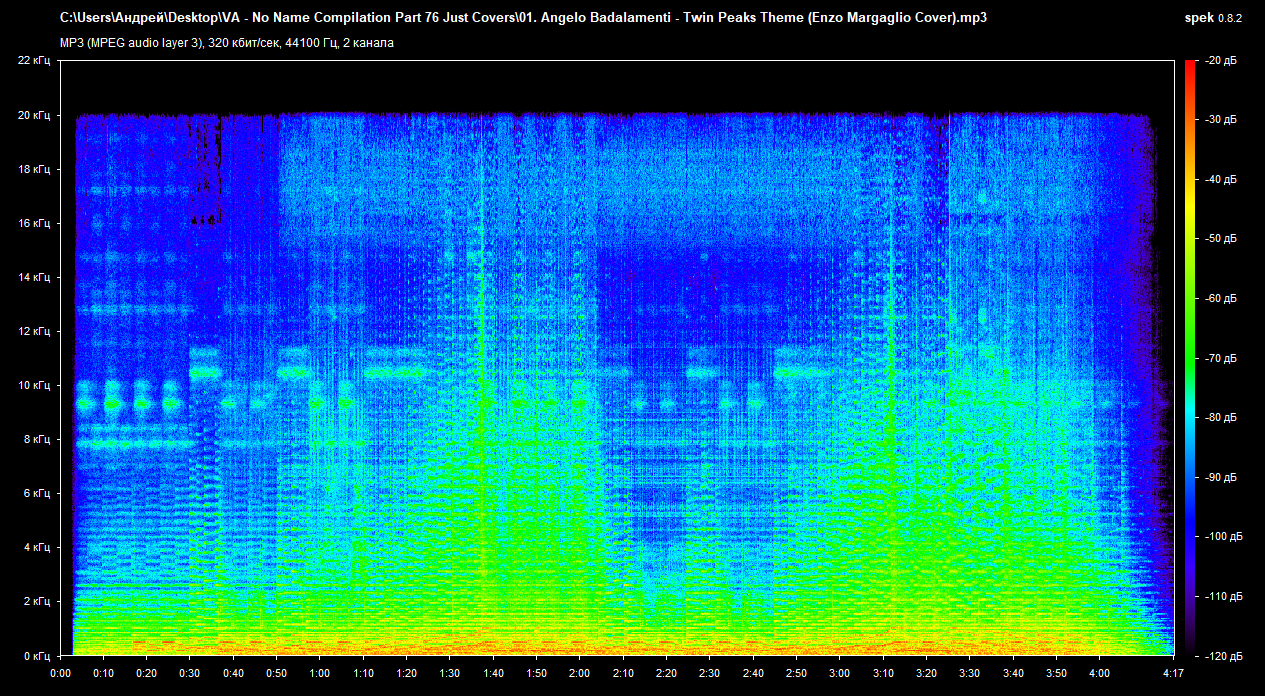Image resolution: width=1265 pixels, height=696 pixels.
Task: Click the 14 кГц frequency label
Action: pos(34,277)
